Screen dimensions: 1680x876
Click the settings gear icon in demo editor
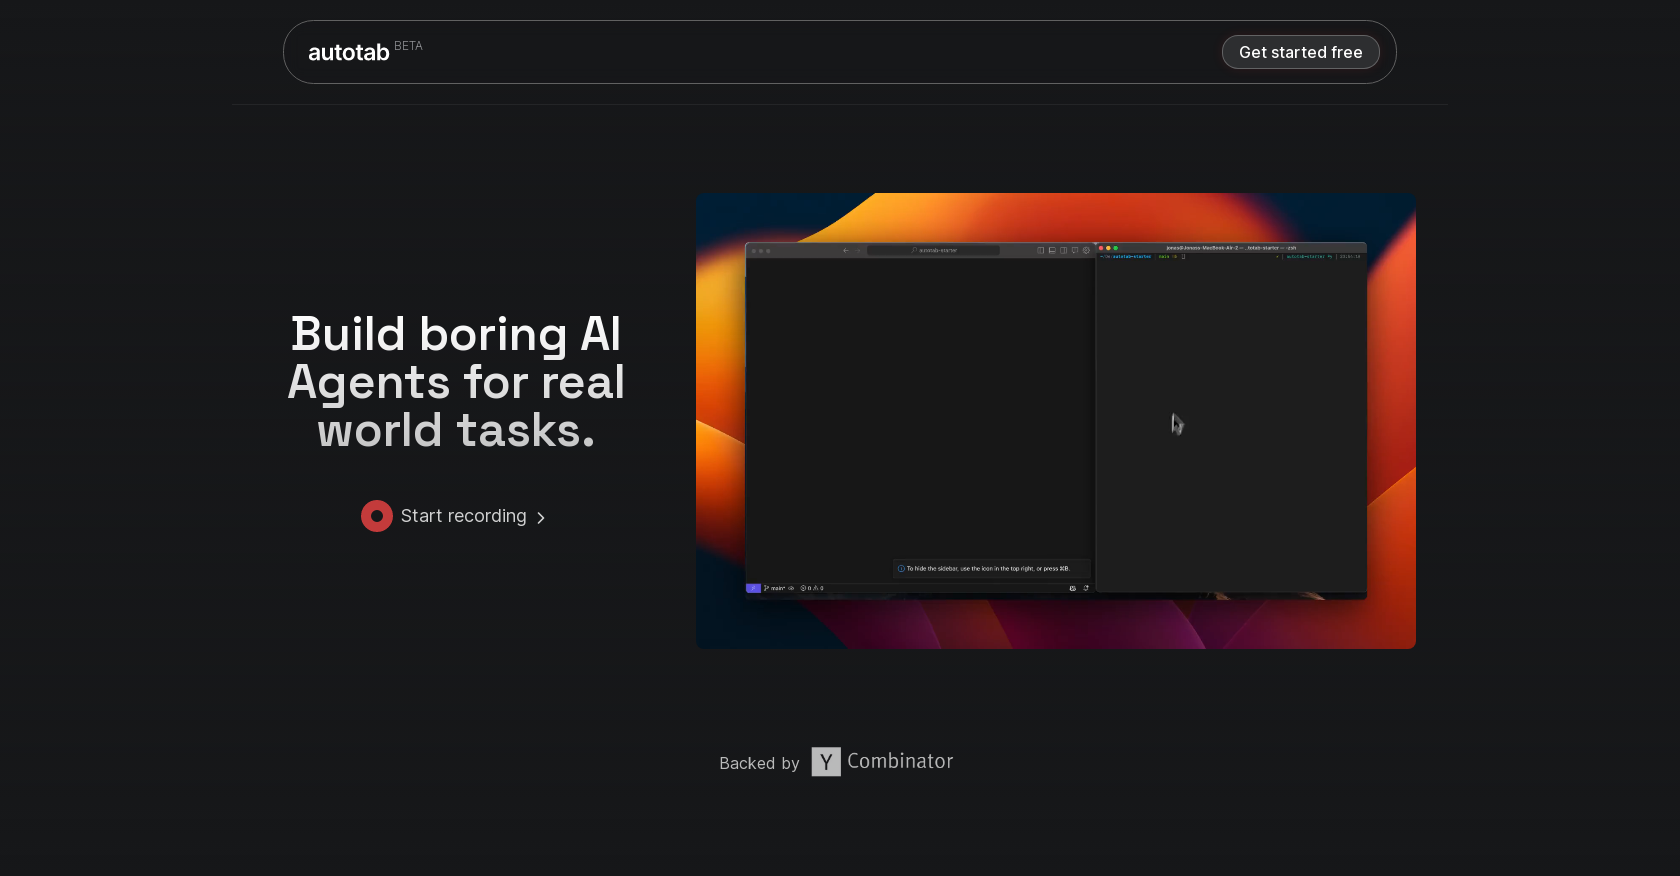coord(1086,250)
